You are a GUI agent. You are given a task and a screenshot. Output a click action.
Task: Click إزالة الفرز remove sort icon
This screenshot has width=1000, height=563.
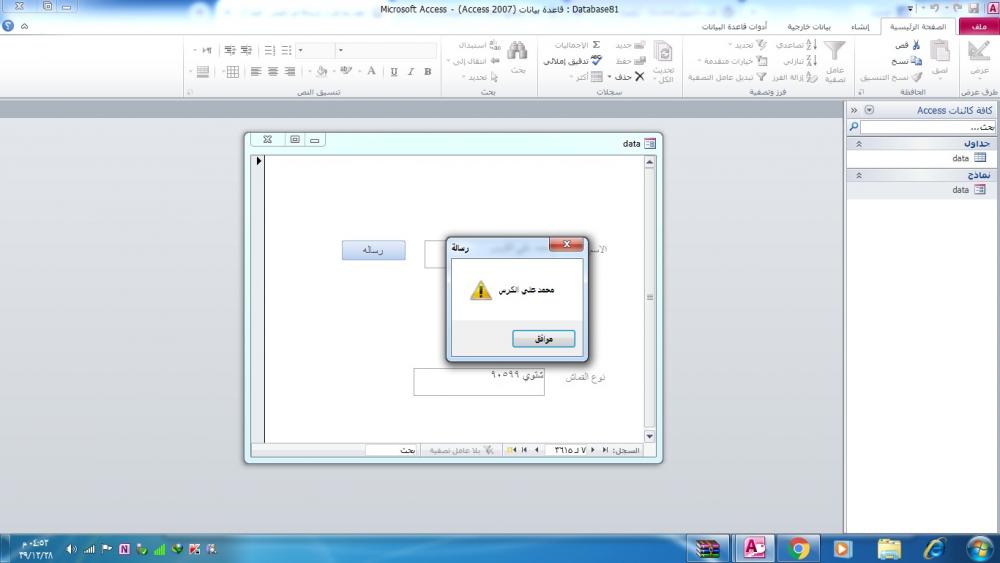tap(811, 77)
